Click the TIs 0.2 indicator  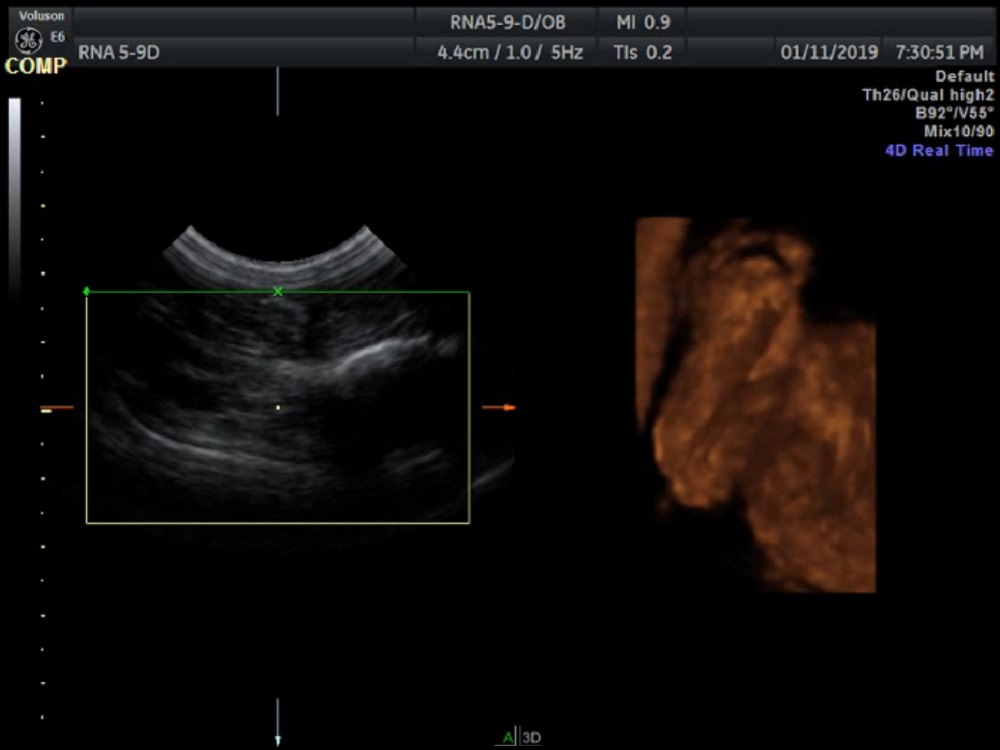(x=642, y=52)
